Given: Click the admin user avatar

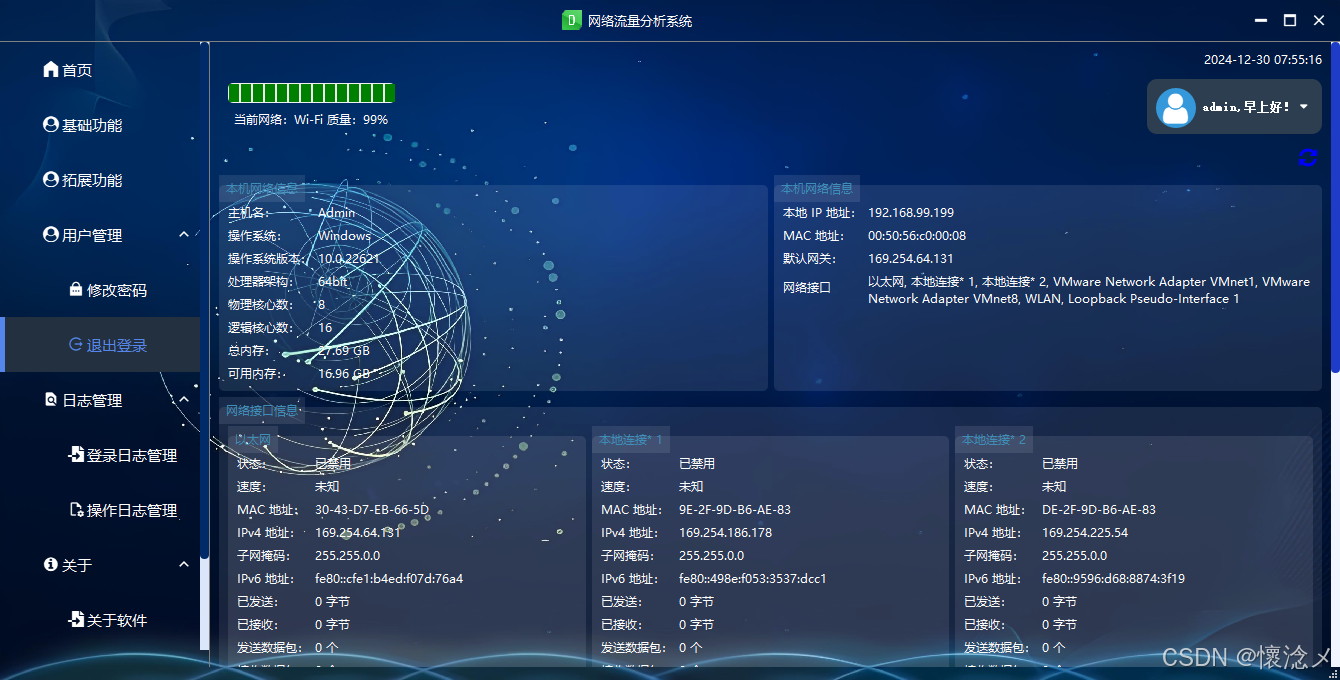Looking at the screenshot, I should pos(1176,107).
